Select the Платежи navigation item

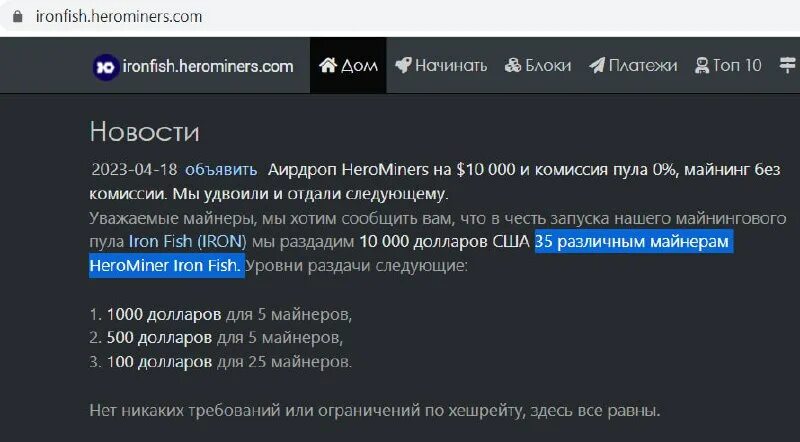(x=633, y=65)
